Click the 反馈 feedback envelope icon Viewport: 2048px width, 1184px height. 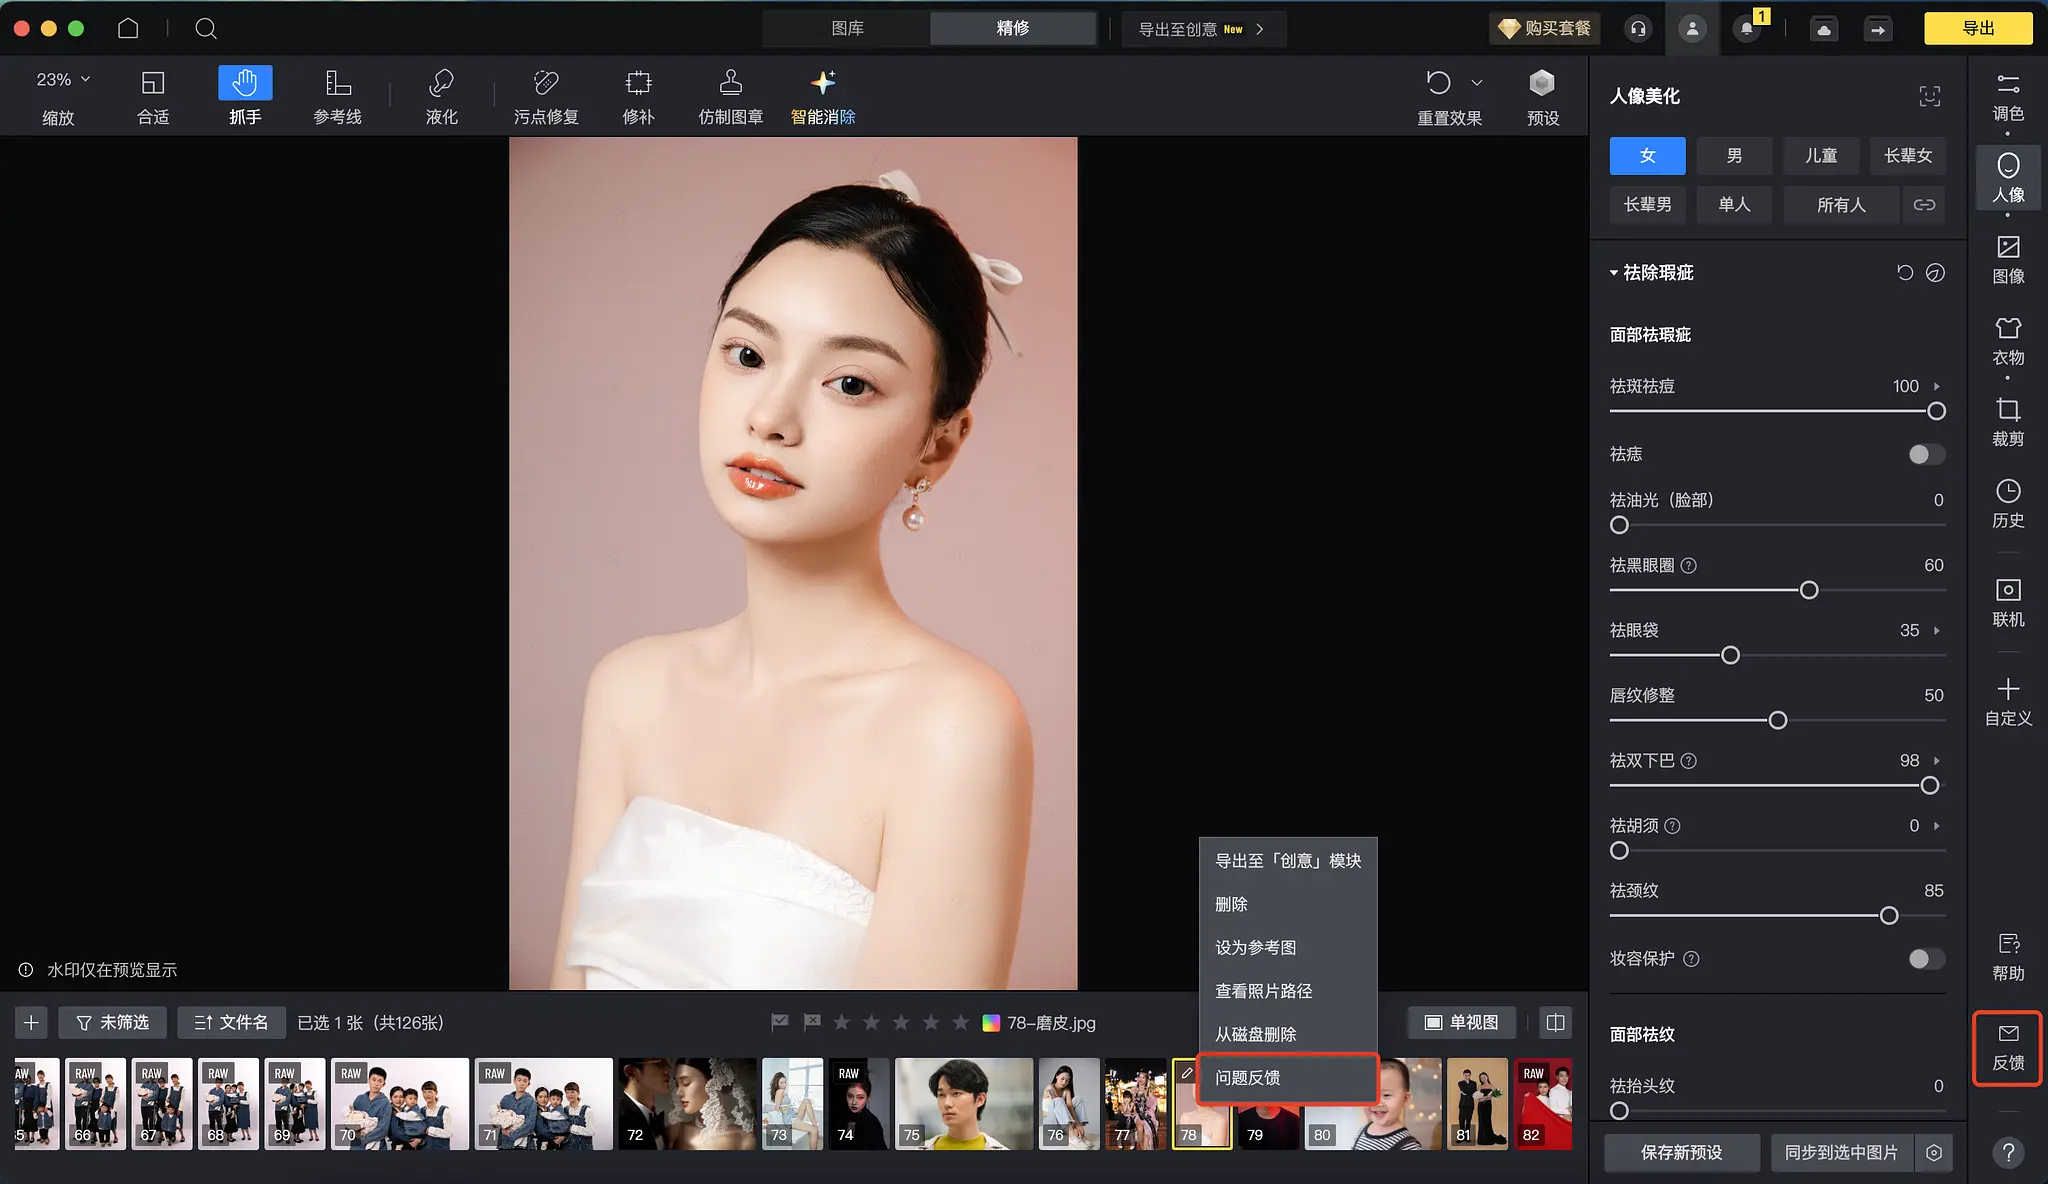pyautogui.click(x=2008, y=1033)
